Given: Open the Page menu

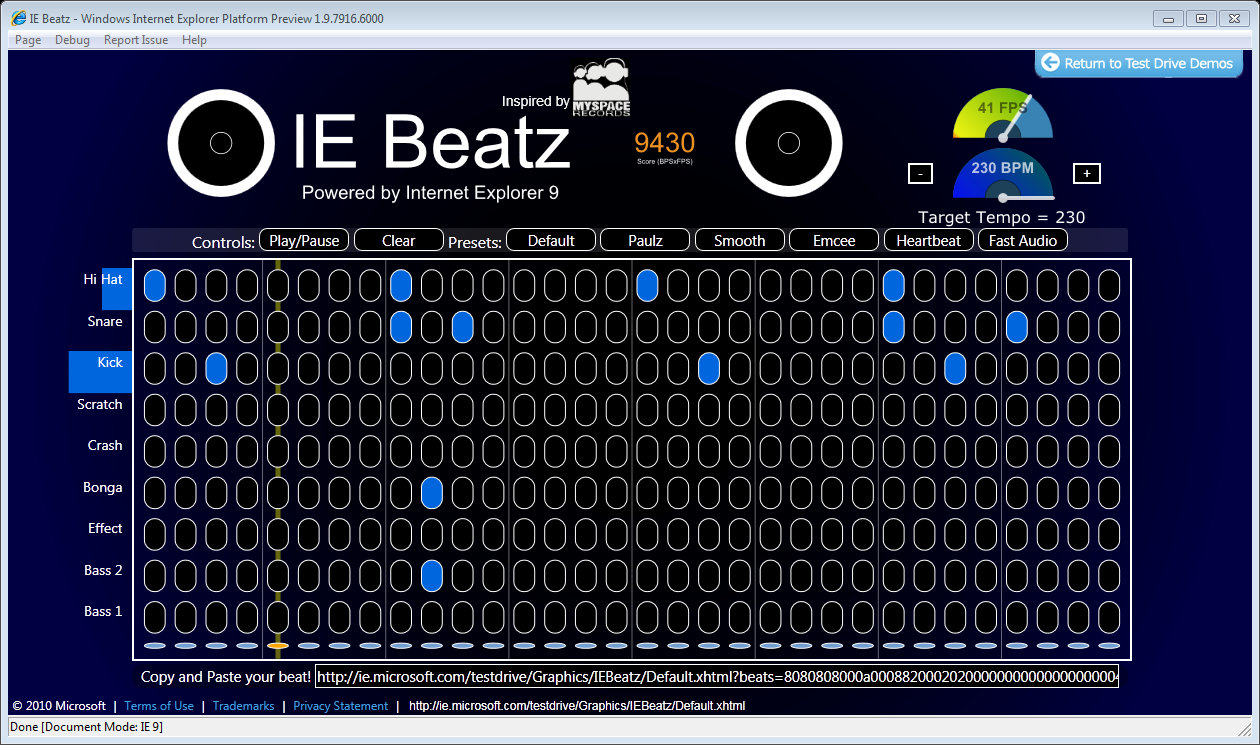Looking at the screenshot, I should pos(28,40).
